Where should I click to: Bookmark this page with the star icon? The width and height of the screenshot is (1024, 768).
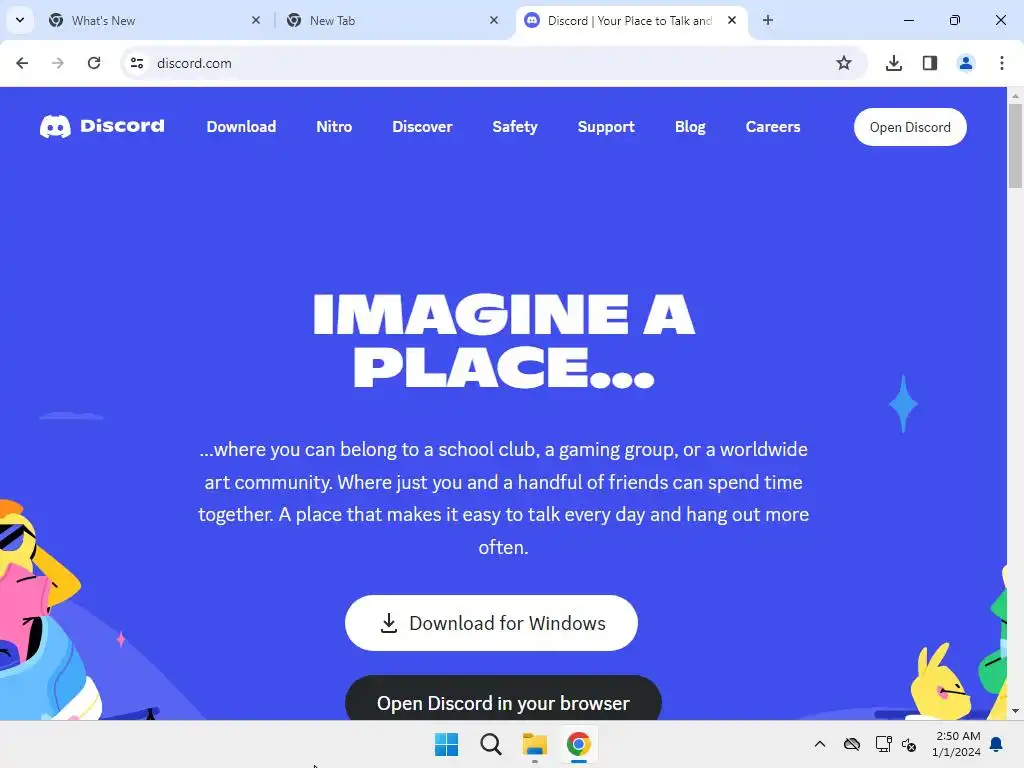pos(844,63)
